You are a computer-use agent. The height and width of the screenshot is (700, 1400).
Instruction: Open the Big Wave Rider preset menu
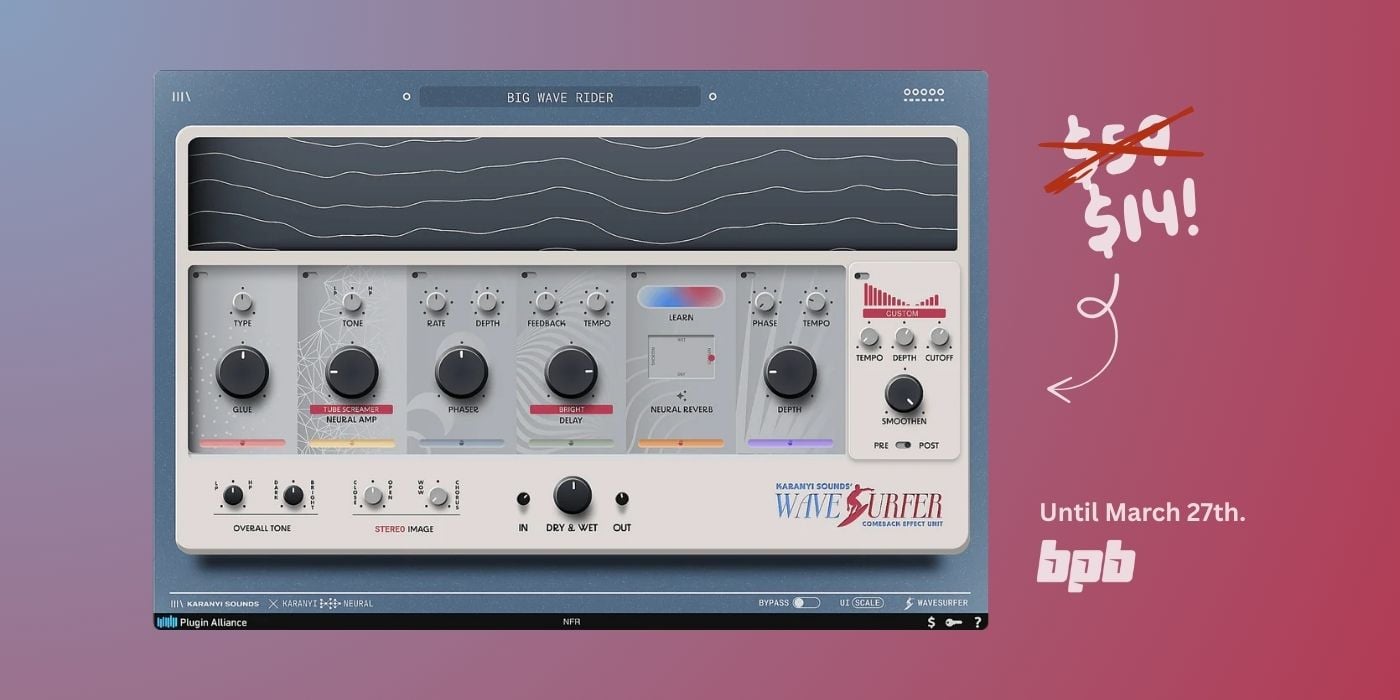(559, 97)
